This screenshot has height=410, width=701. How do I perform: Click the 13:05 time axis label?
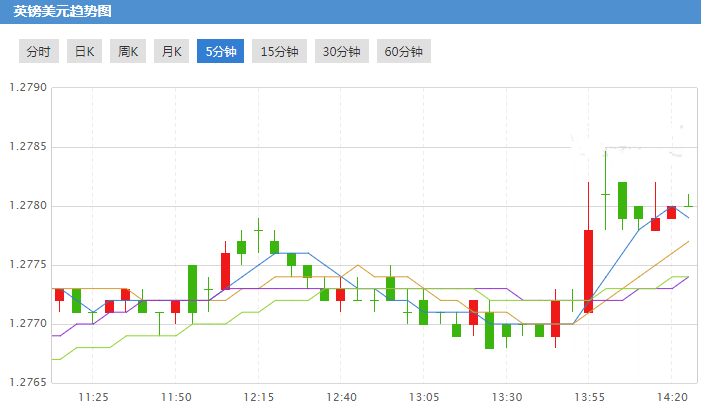423,397
